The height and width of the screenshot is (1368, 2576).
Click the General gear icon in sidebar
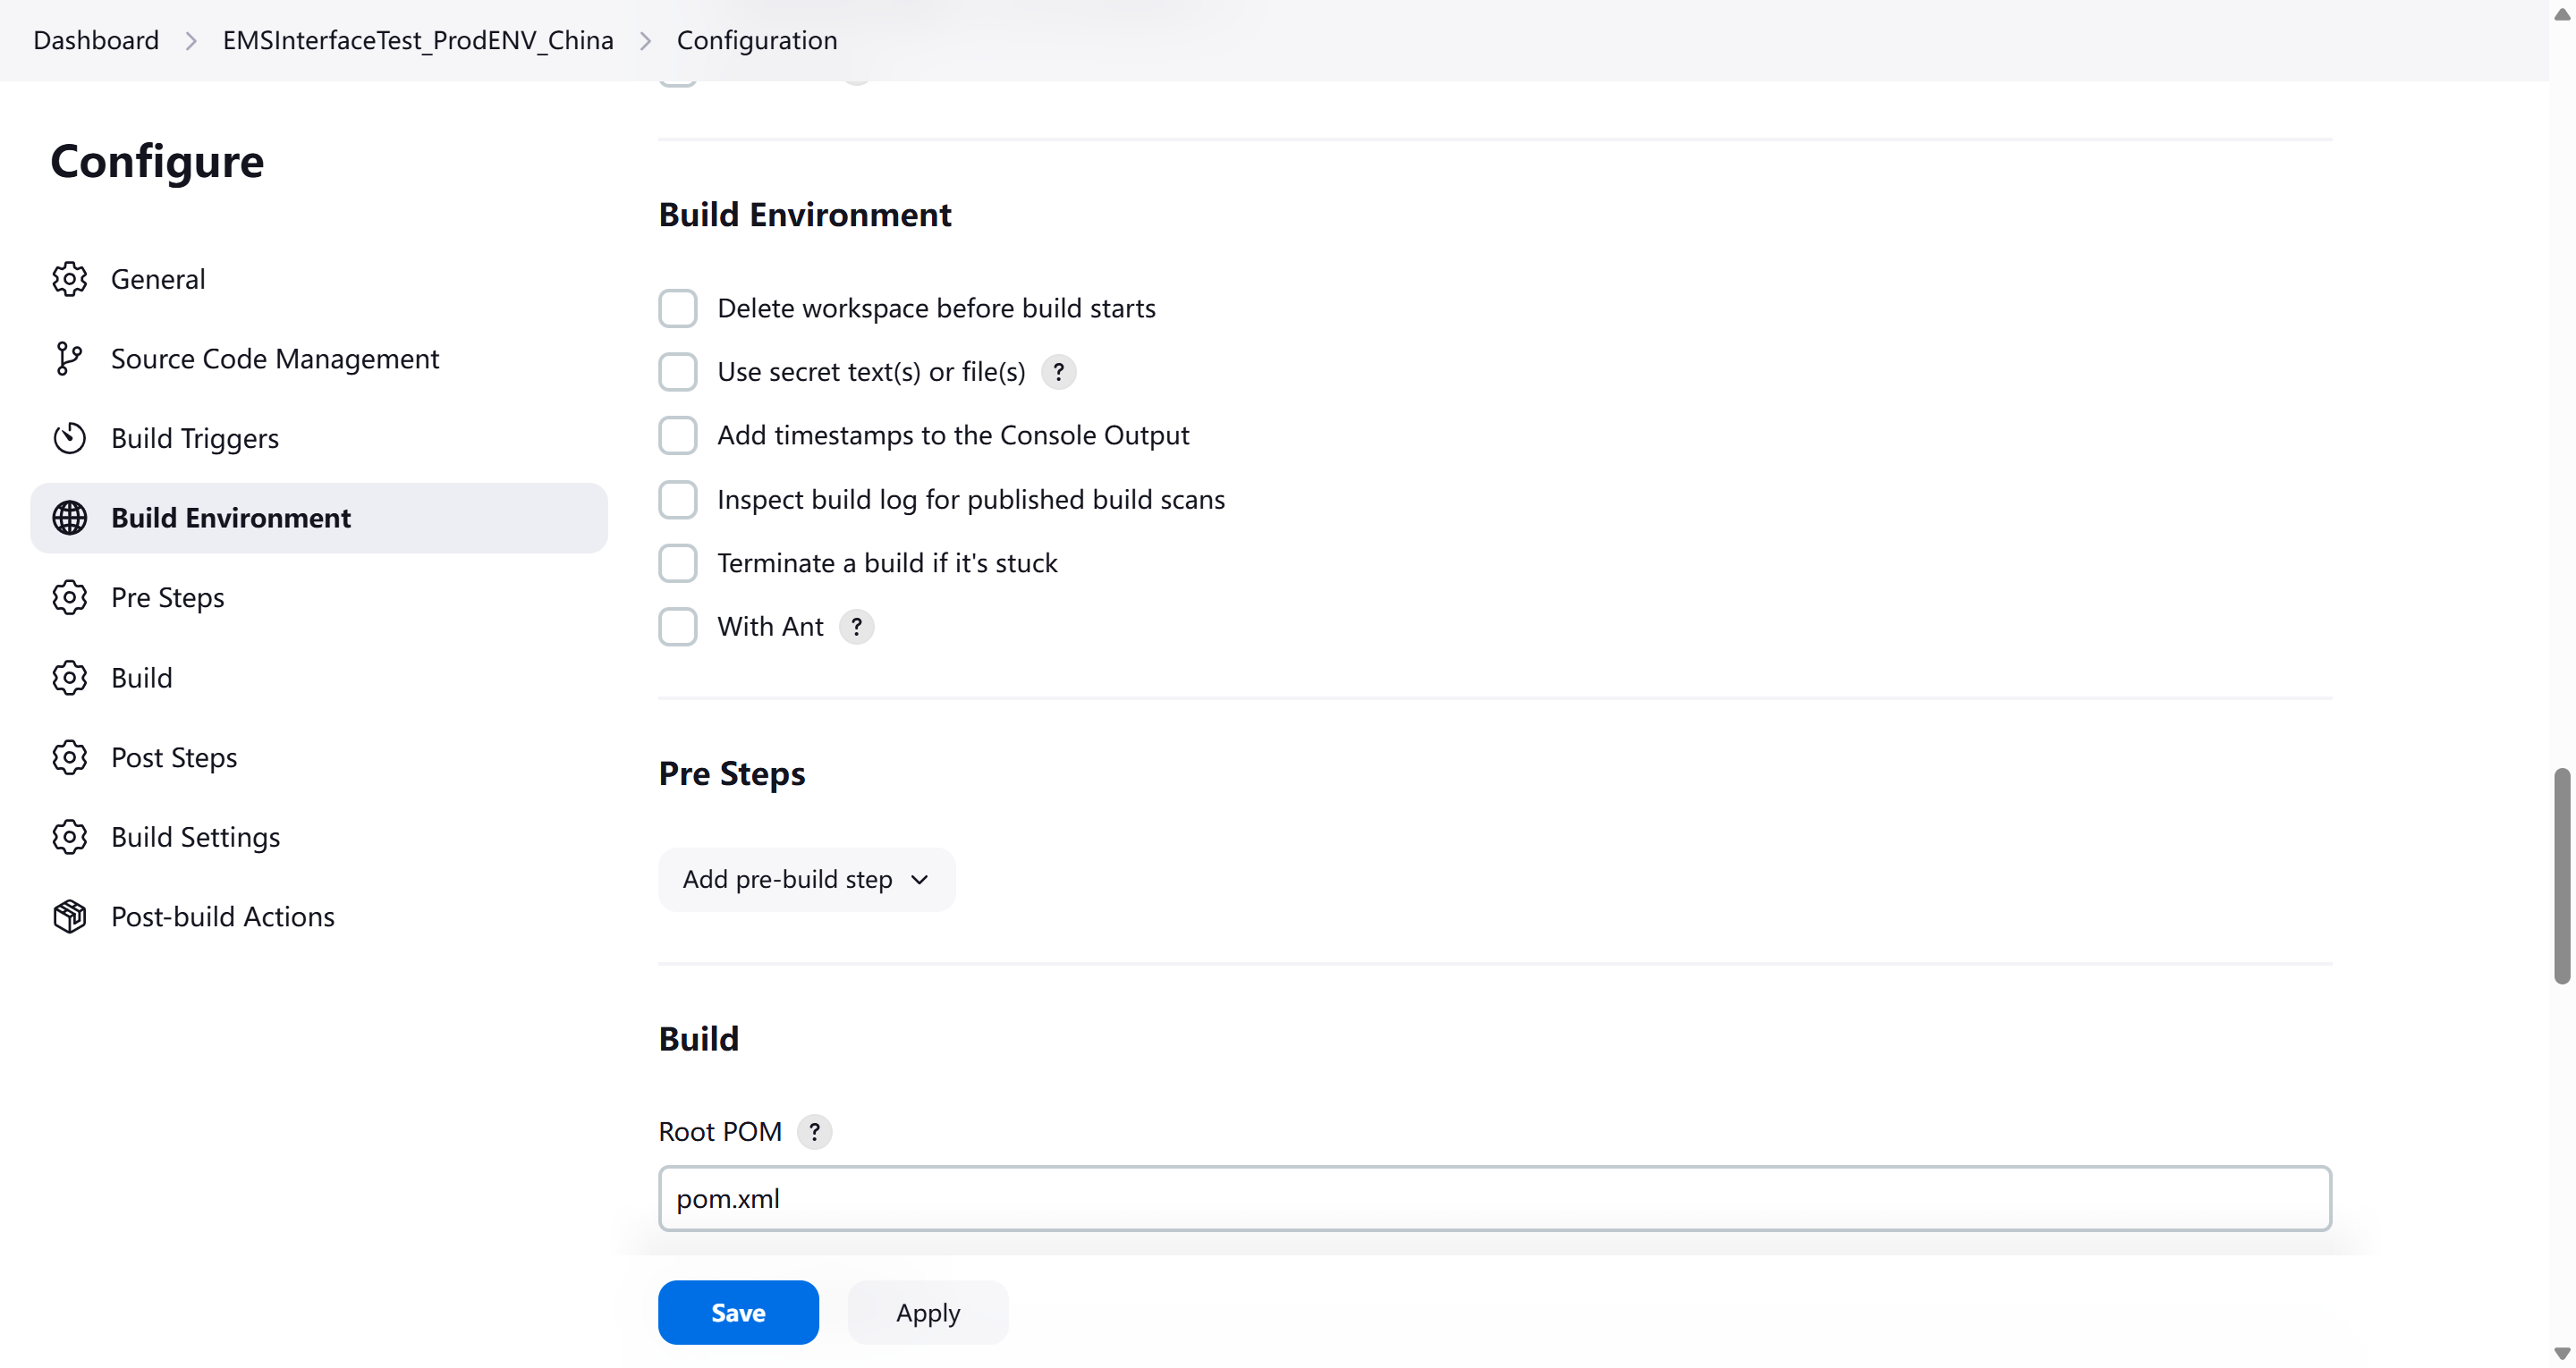pyautogui.click(x=69, y=279)
